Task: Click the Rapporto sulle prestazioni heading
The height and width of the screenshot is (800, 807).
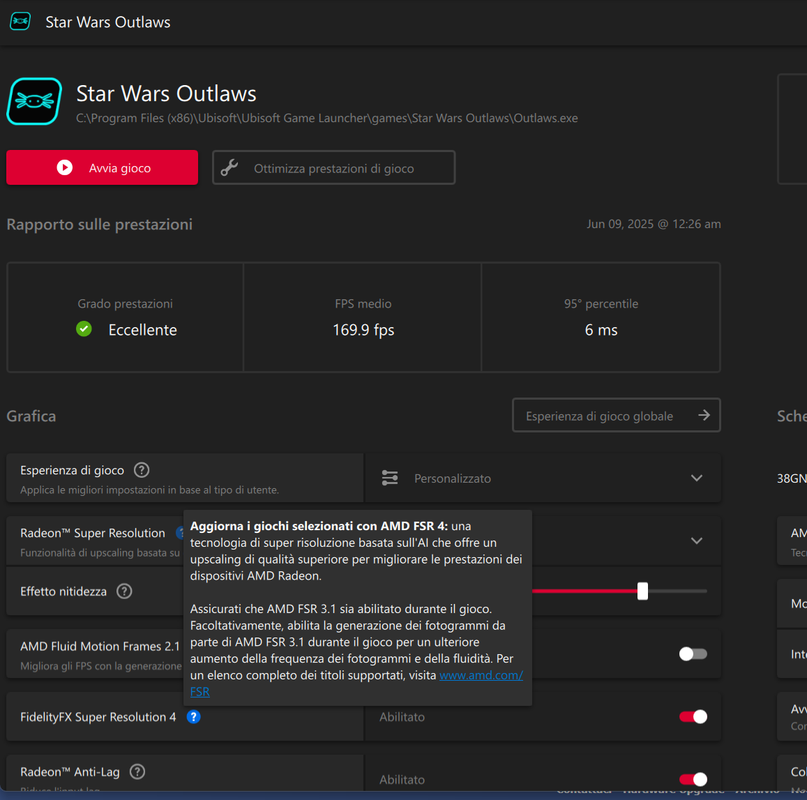Action: pos(99,224)
